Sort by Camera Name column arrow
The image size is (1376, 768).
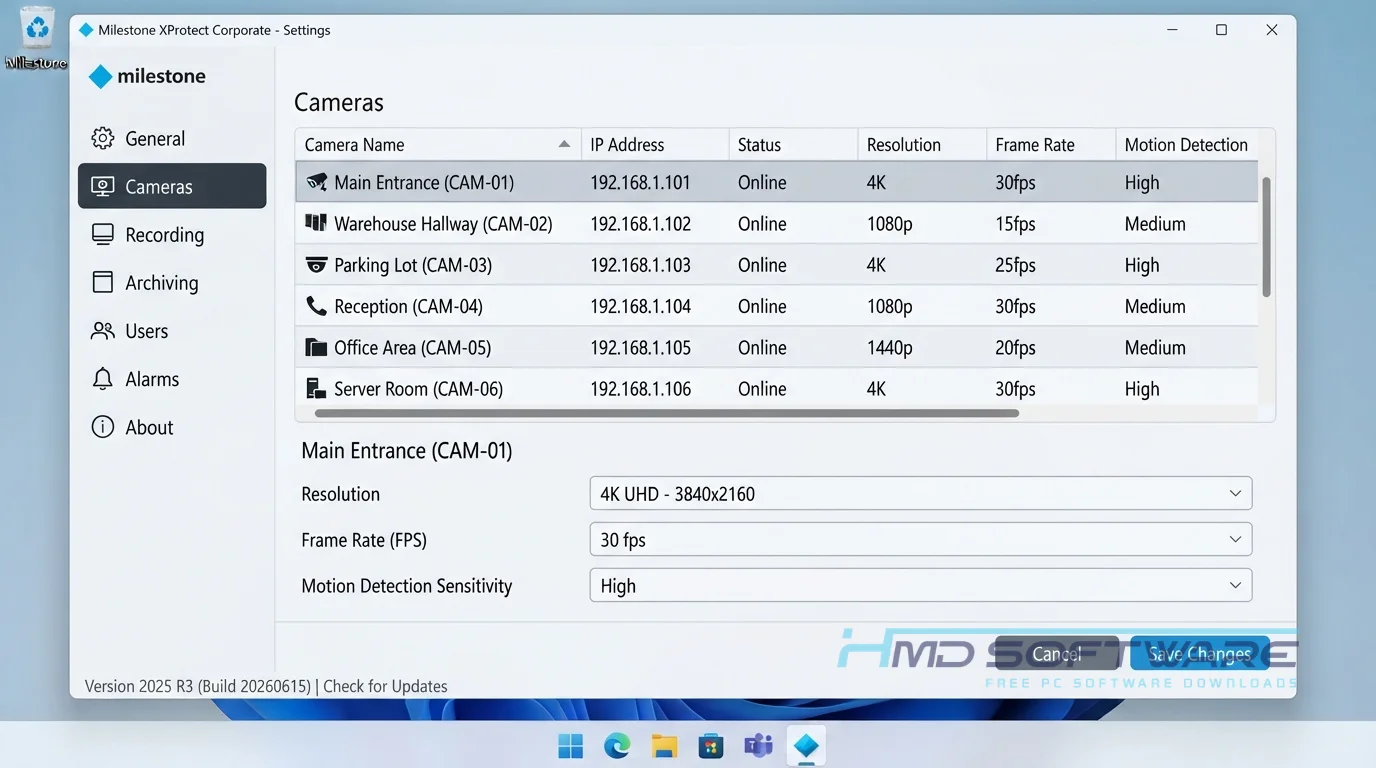564,144
